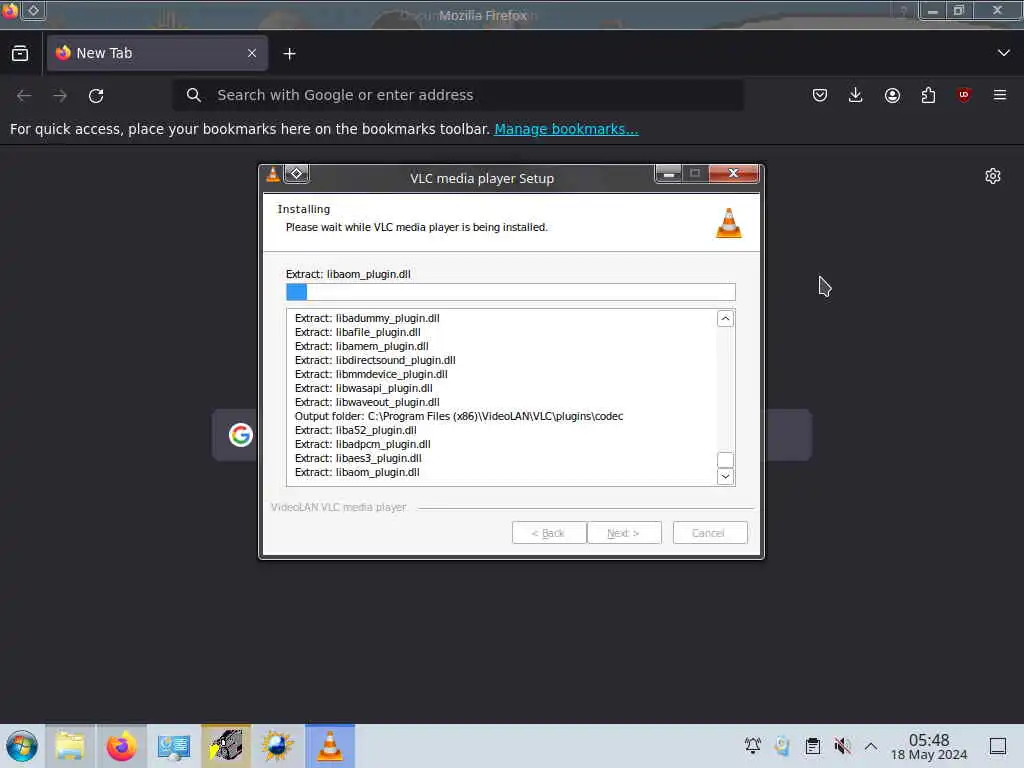Screen dimensions: 1024x768
Task: Open Firefox tab overview list button
Action: click(x=20, y=54)
